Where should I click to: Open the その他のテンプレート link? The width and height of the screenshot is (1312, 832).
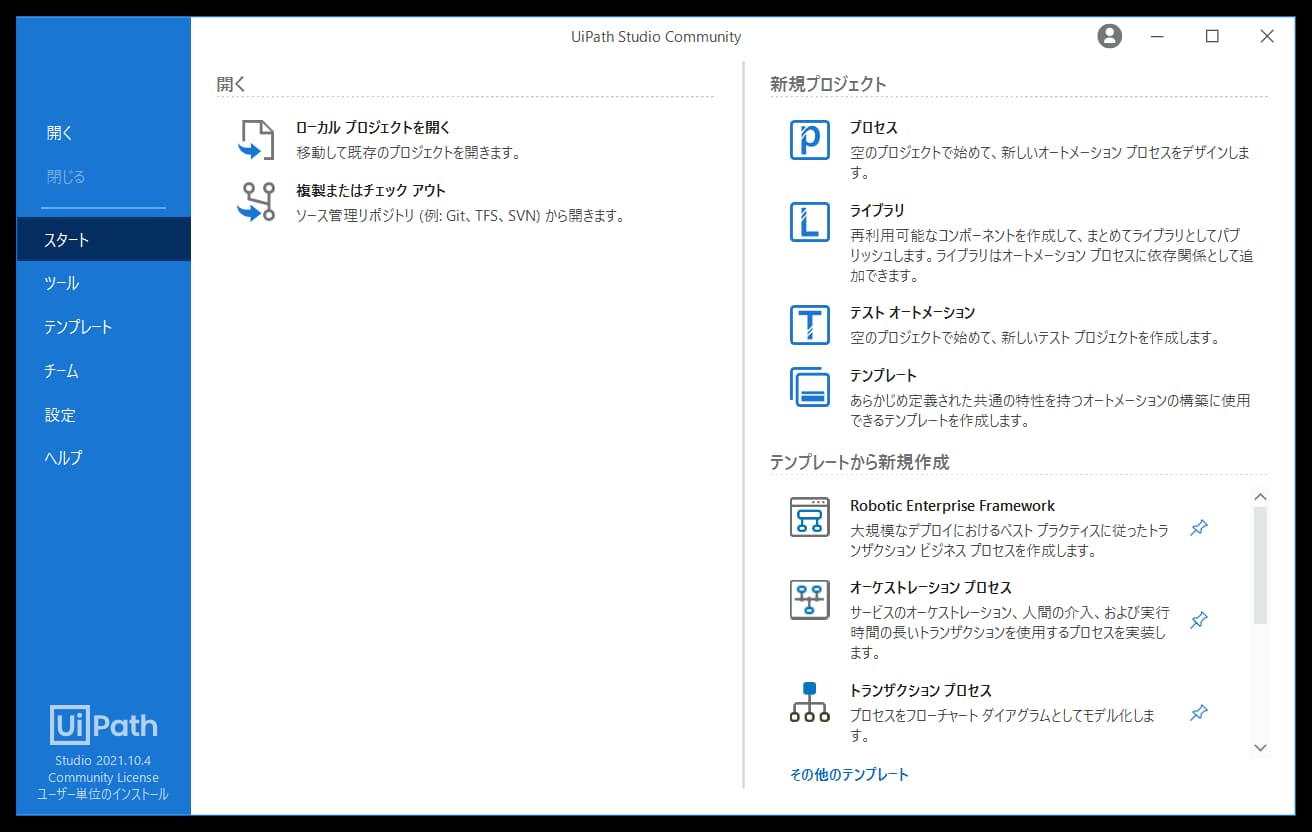[x=849, y=775]
